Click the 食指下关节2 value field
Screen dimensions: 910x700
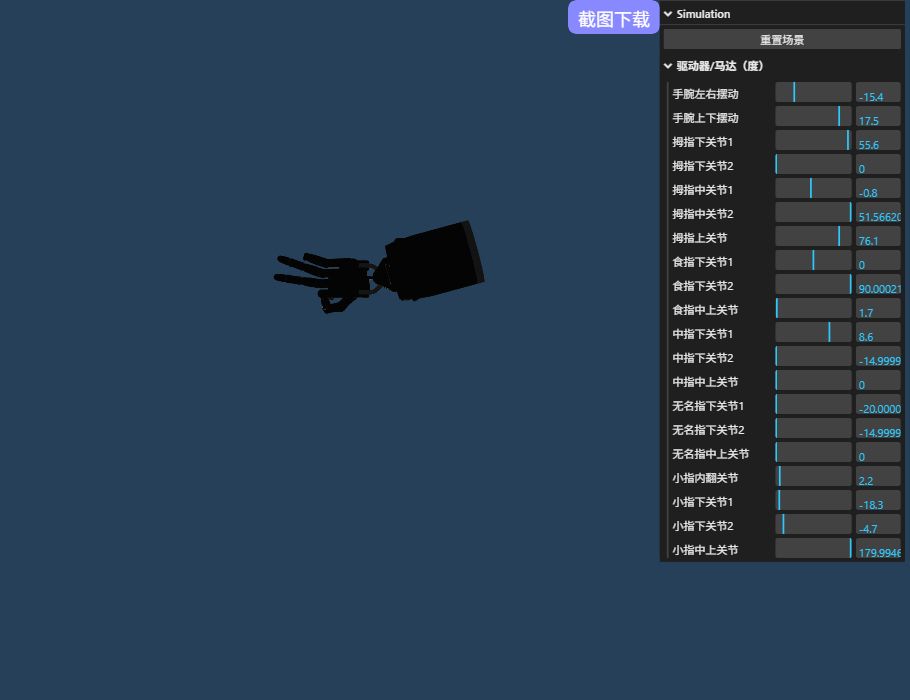point(878,286)
